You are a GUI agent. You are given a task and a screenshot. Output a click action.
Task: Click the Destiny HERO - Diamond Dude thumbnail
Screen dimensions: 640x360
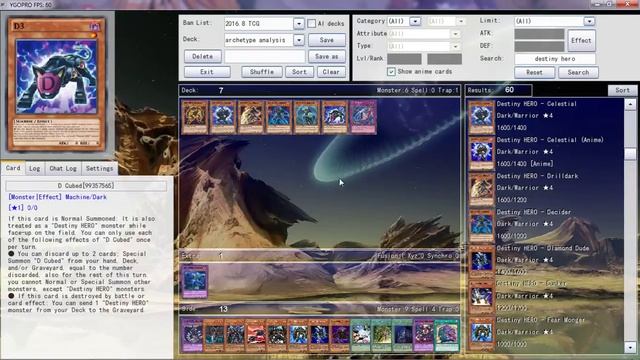[481, 262]
